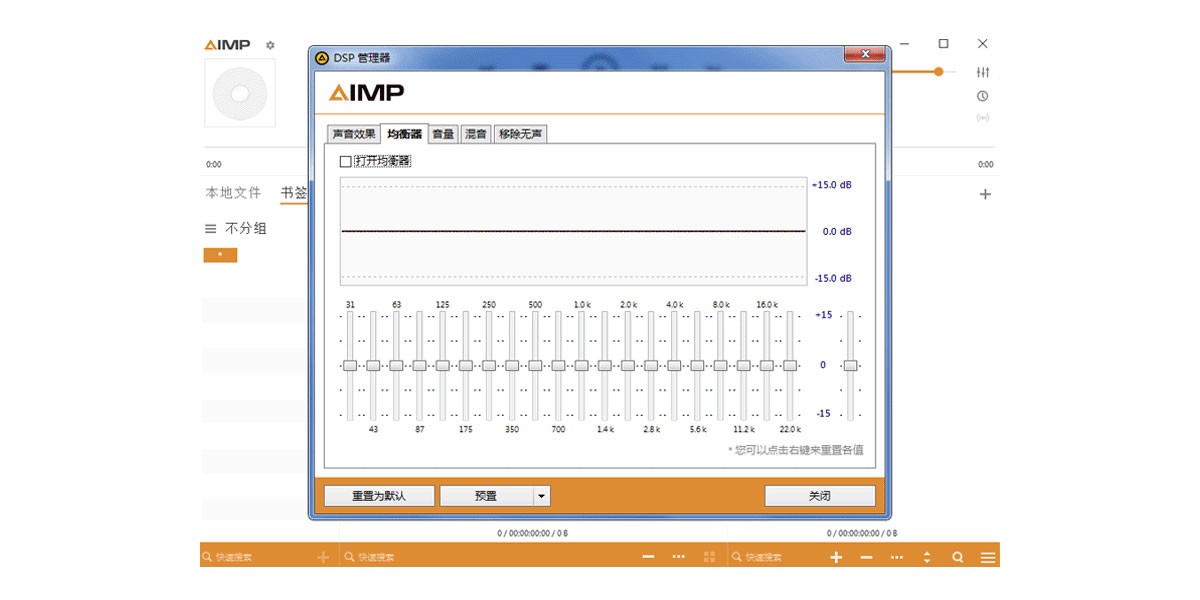Screen dimensions: 1200x600
Task: Open the equalizer icon in the right sidebar
Action: (983, 71)
